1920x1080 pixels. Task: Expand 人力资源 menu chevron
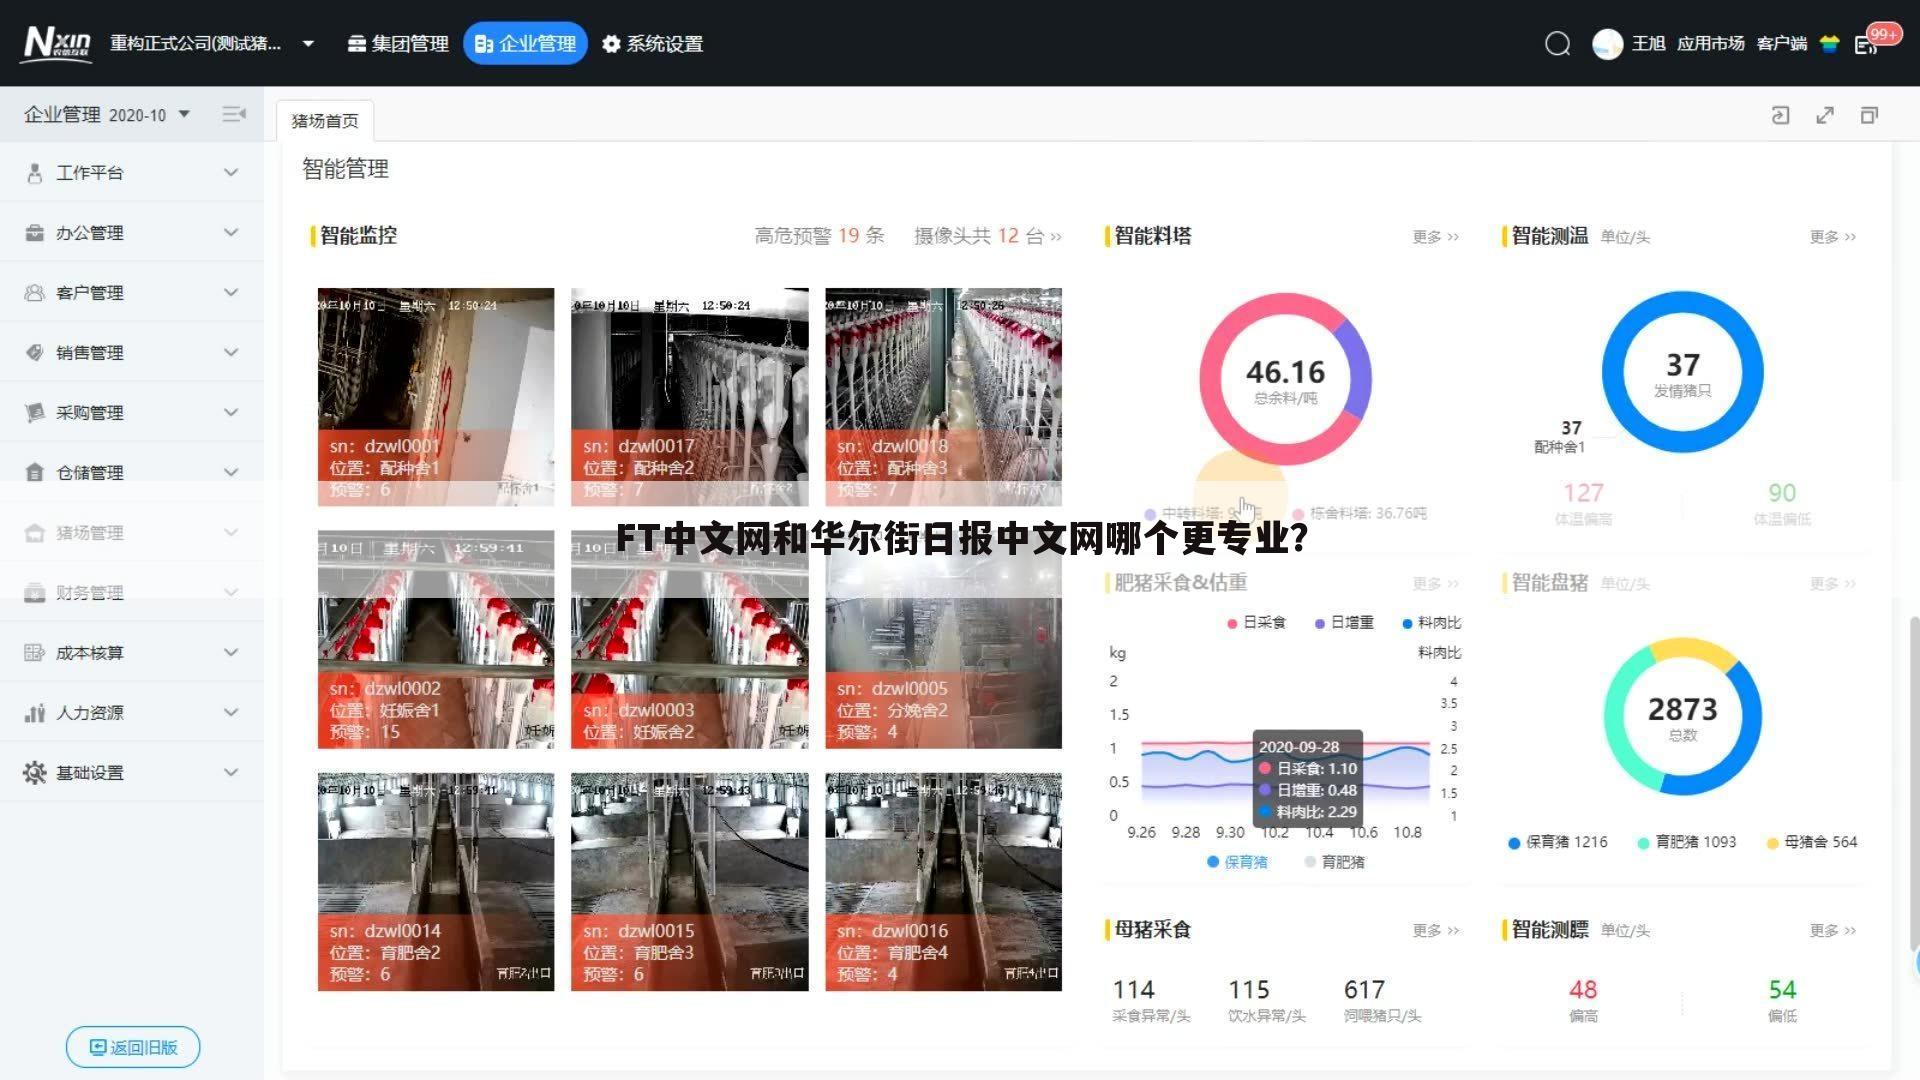[x=231, y=713]
